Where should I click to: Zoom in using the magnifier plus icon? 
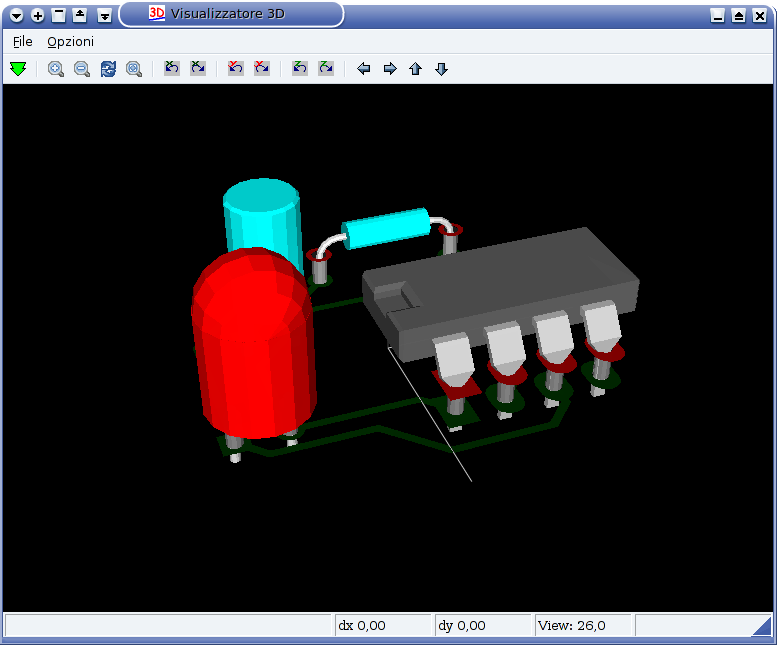pos(56,69)
